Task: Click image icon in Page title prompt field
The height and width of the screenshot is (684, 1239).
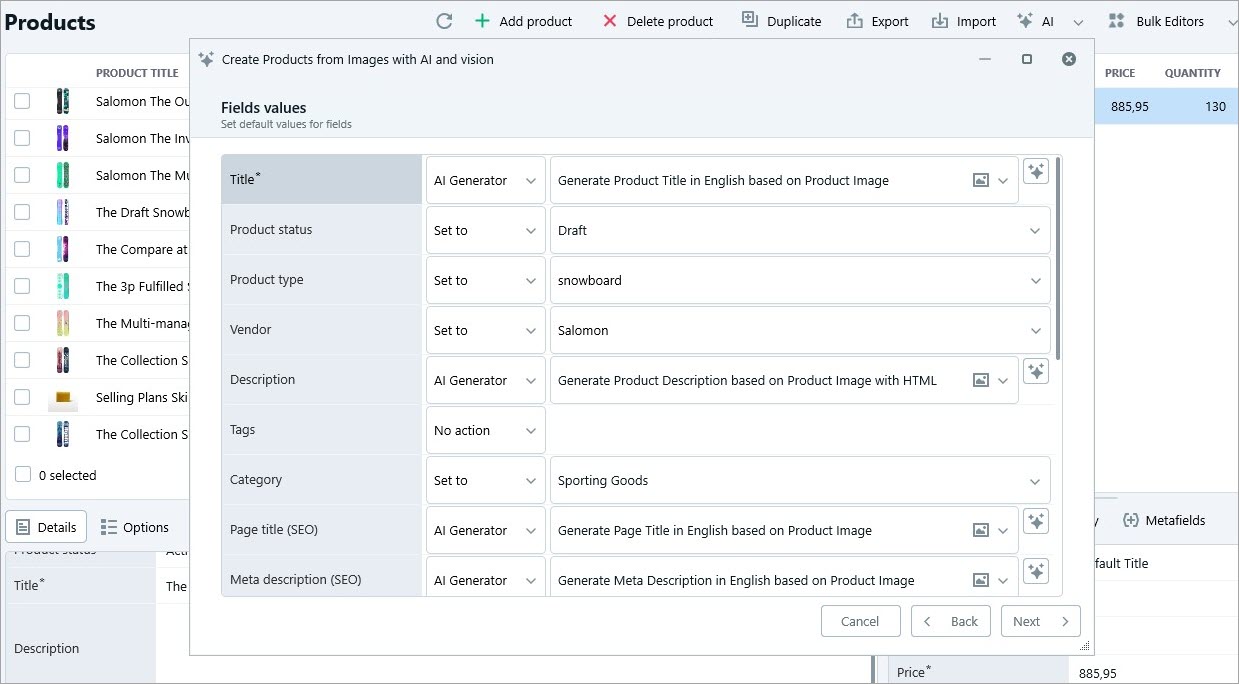Action: (981, 531)
